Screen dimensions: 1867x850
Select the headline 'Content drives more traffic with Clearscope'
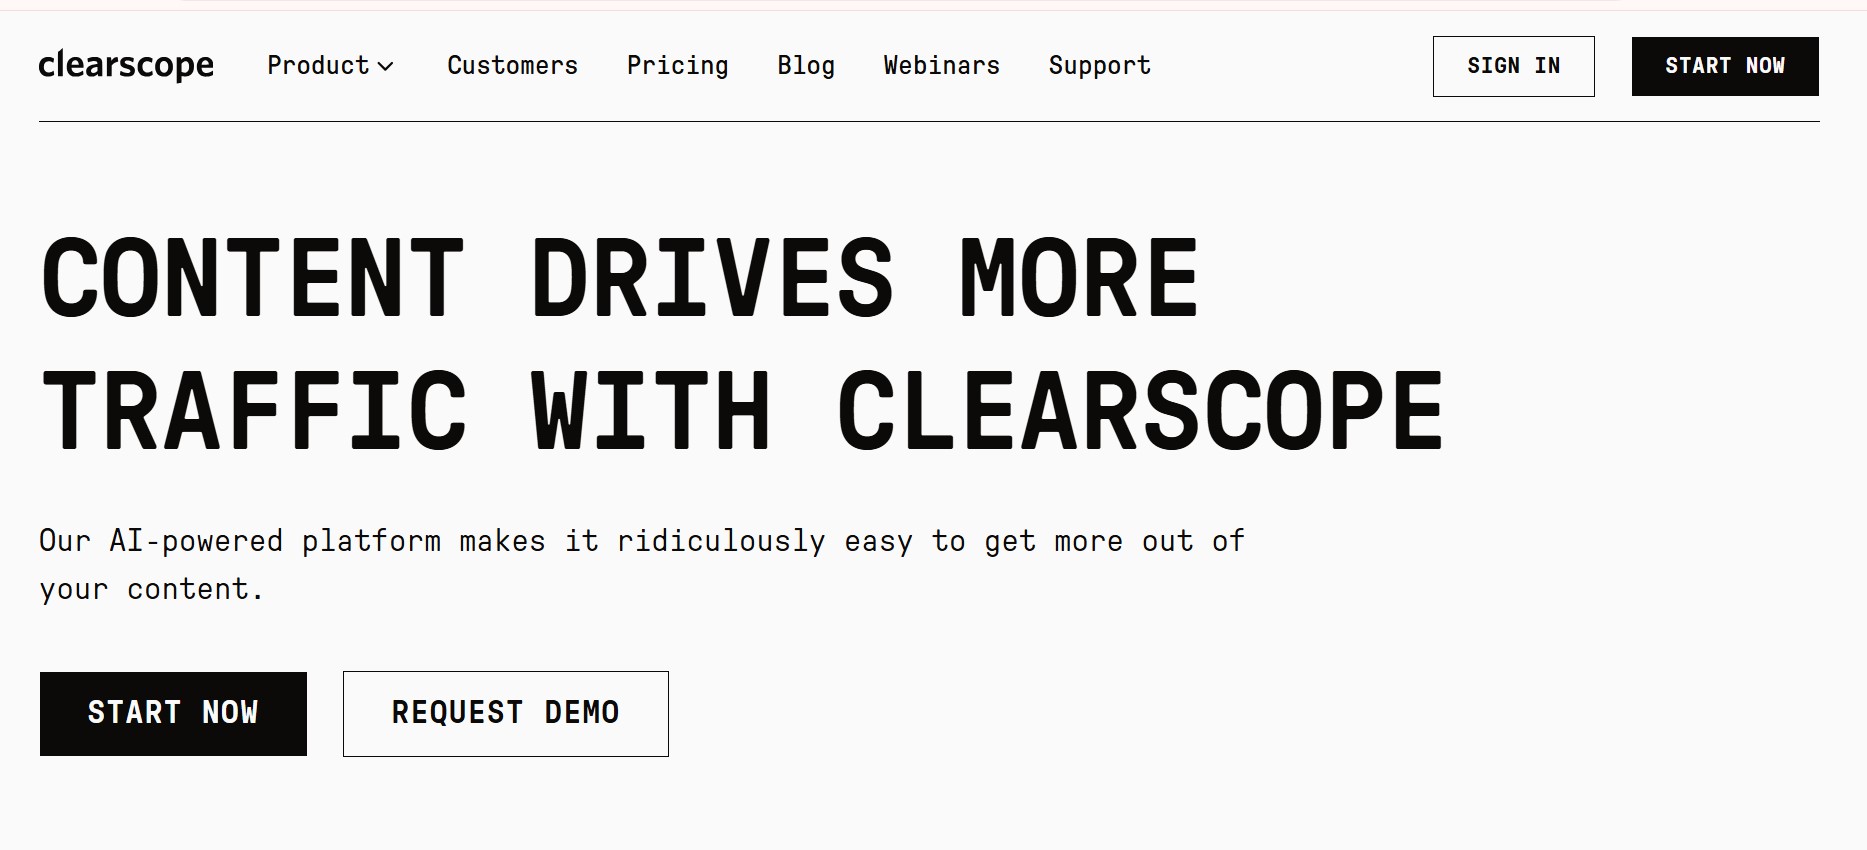[741, 343]
